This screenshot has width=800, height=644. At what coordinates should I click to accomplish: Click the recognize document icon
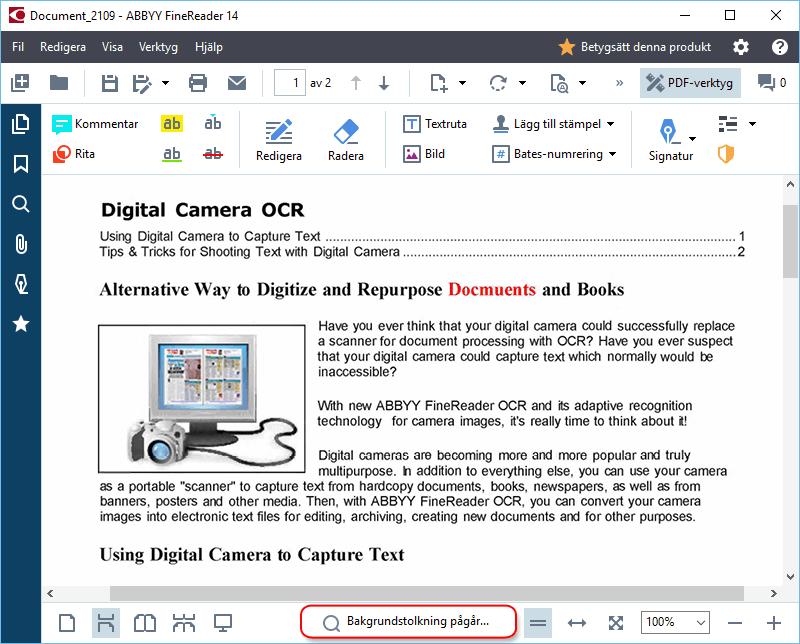[x=559, y=83]
